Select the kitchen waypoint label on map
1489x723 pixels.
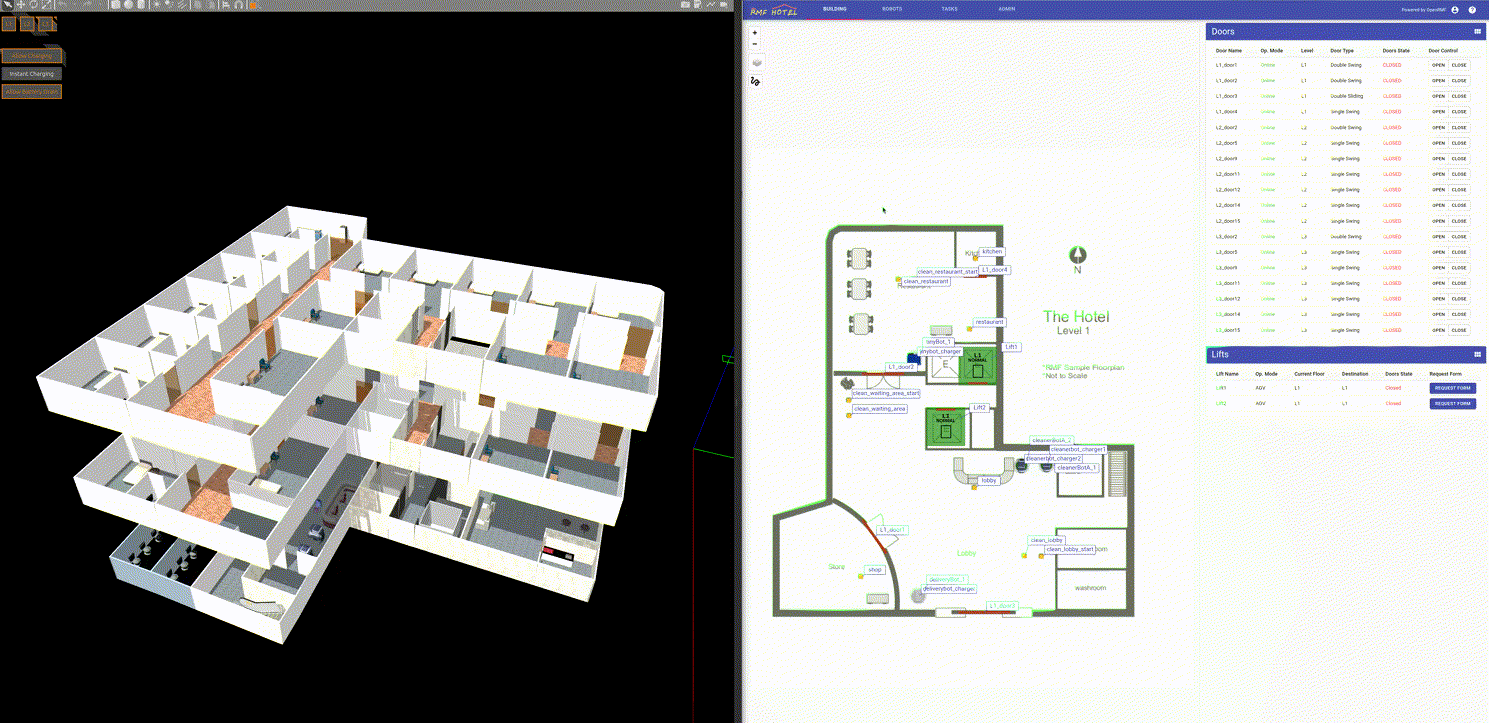(991, 252)
